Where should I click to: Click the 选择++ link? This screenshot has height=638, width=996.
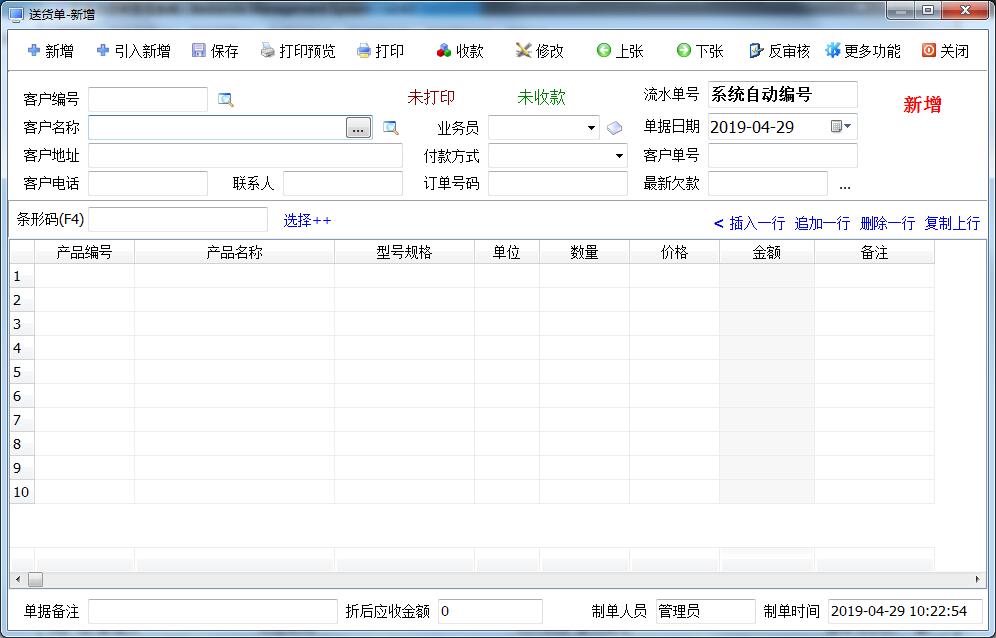click(307, 221)
